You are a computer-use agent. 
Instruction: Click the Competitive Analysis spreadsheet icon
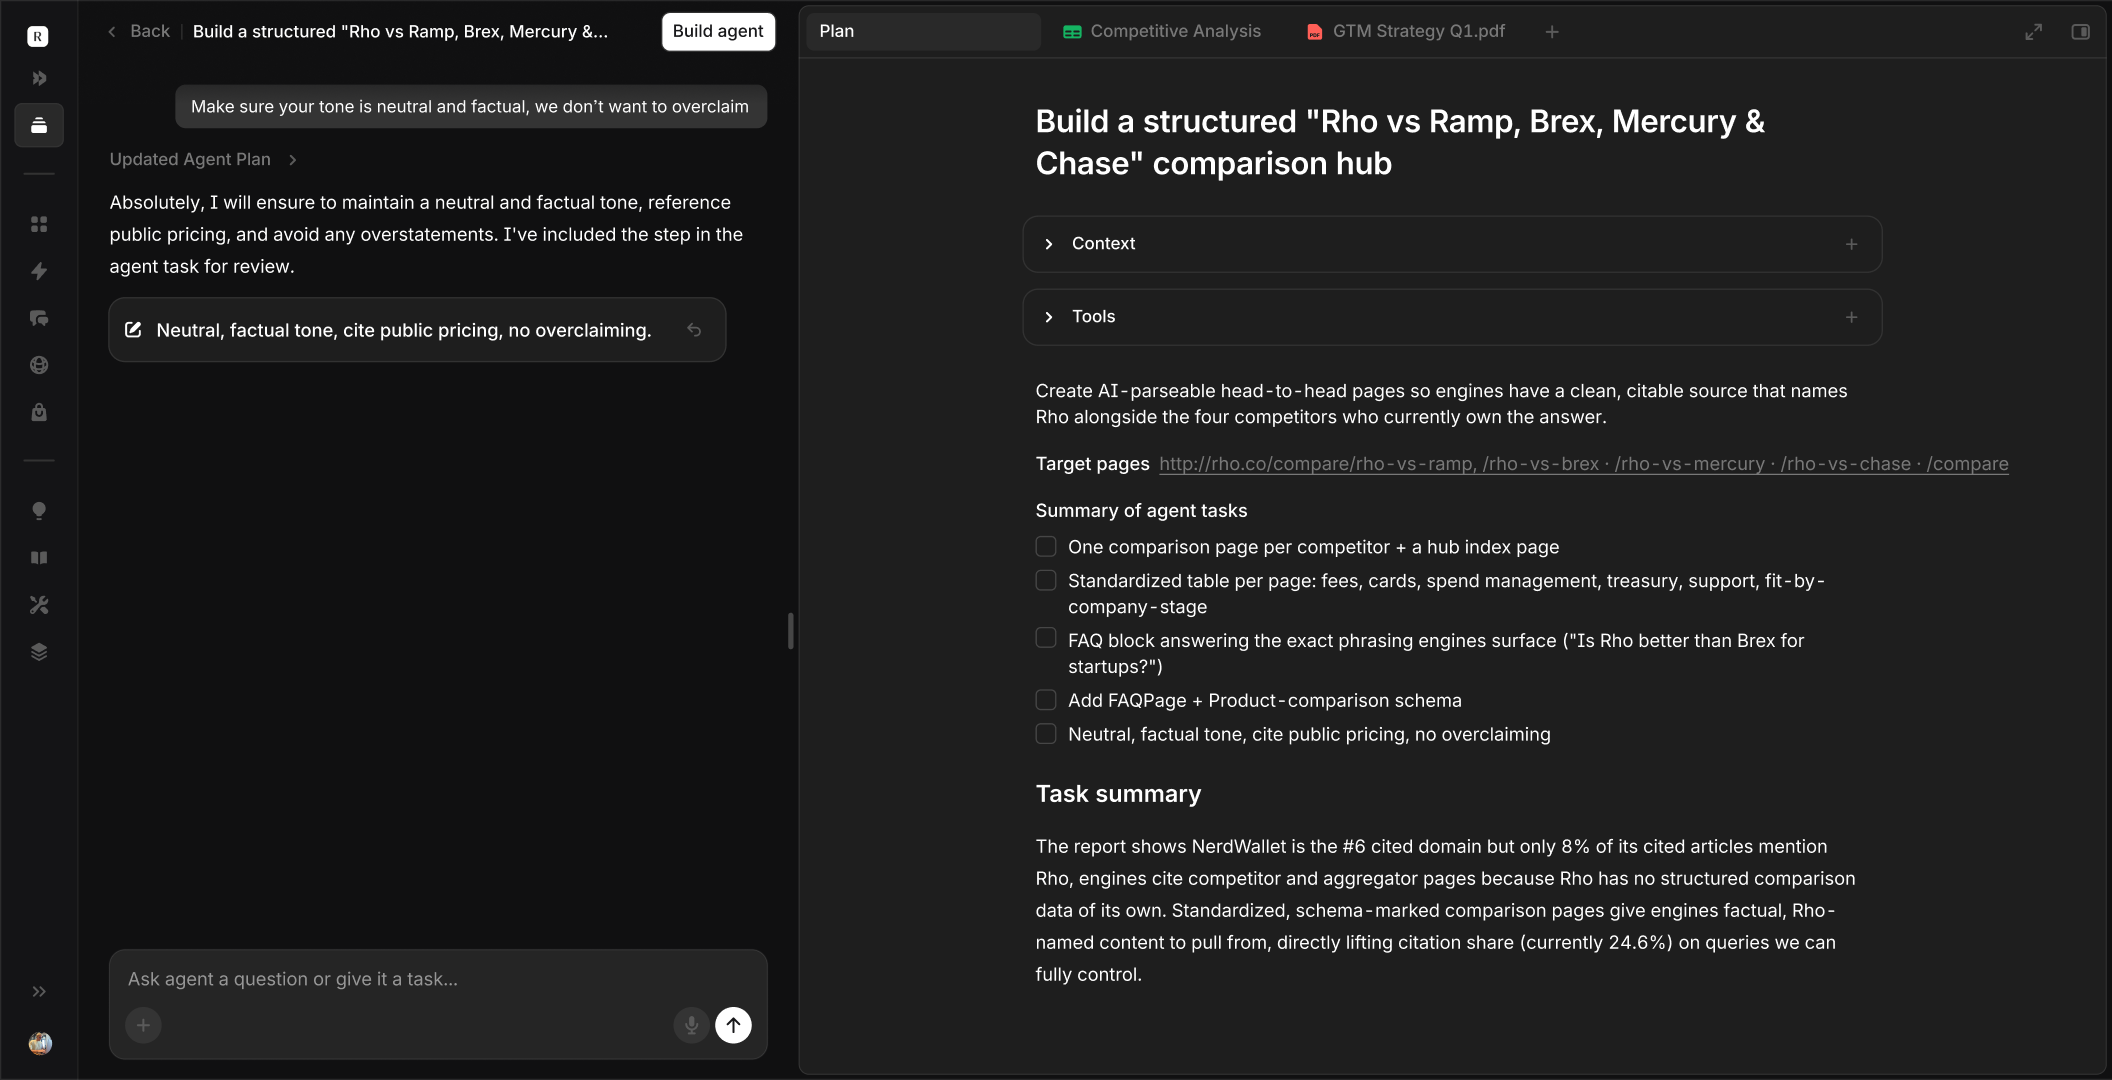tap(1072, 32)
